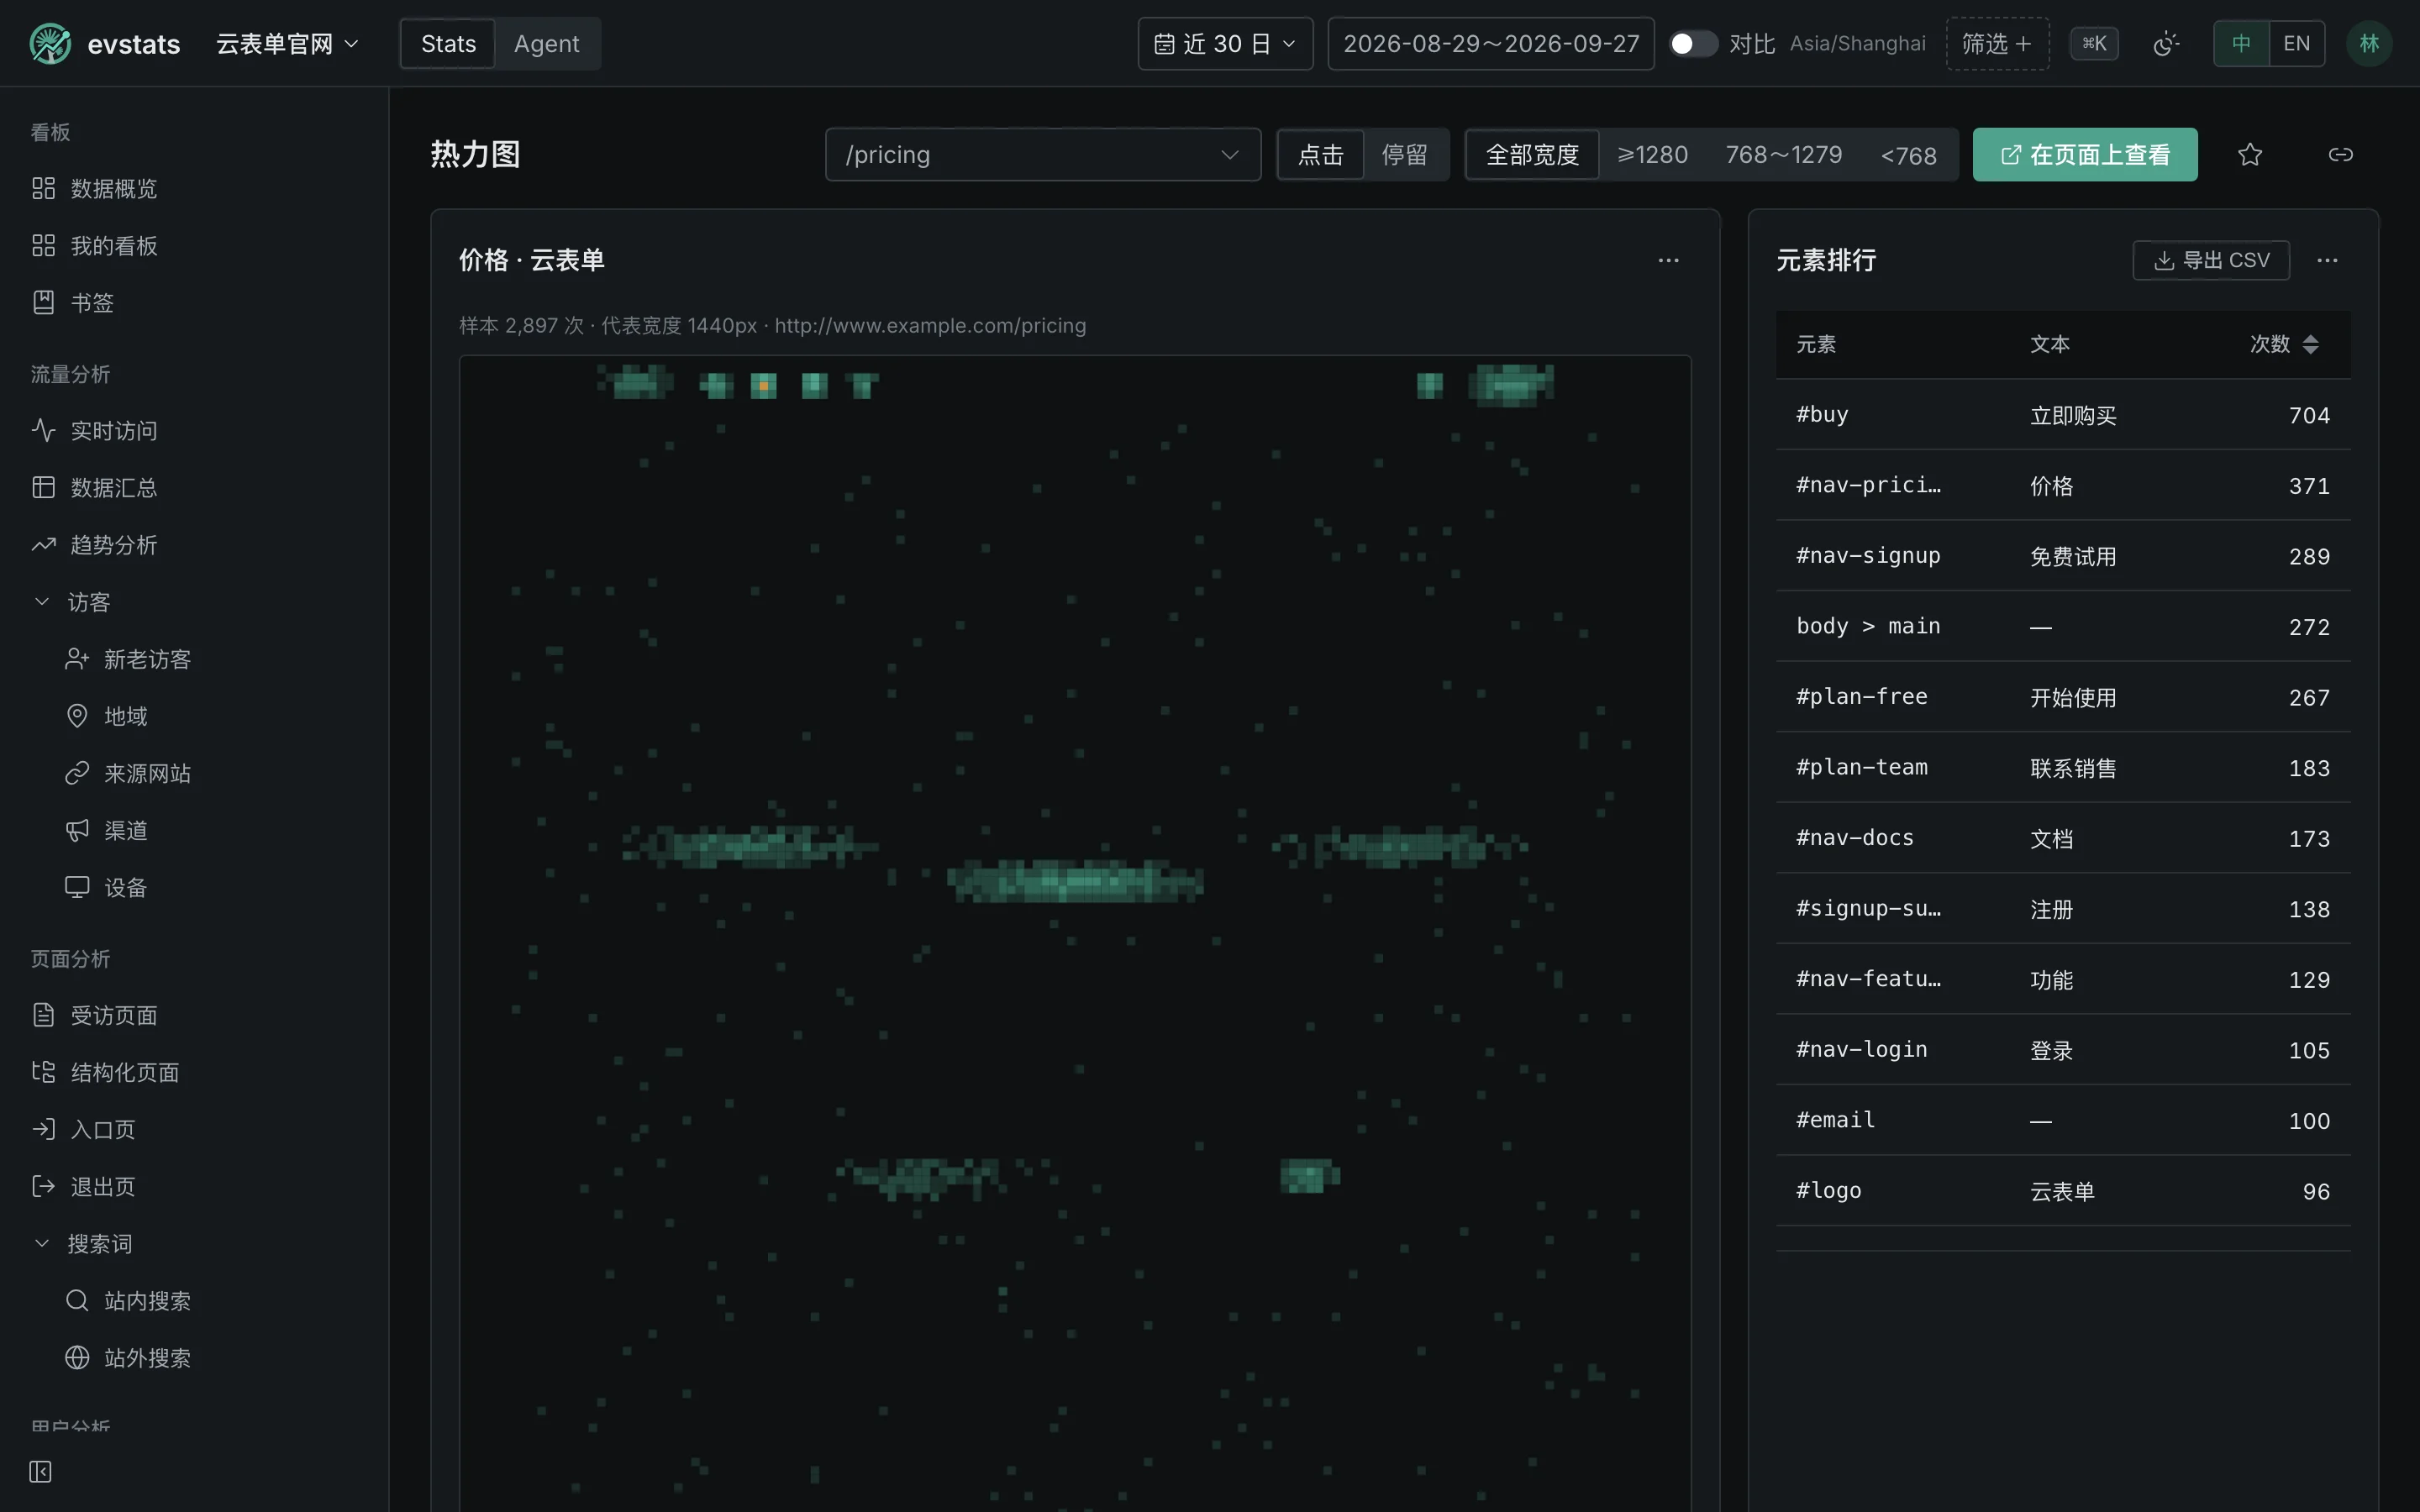Image resolution: width=2420 pixels, height=1512 pixels.
Task: Switch language to EN
Action: [2297, 44]
